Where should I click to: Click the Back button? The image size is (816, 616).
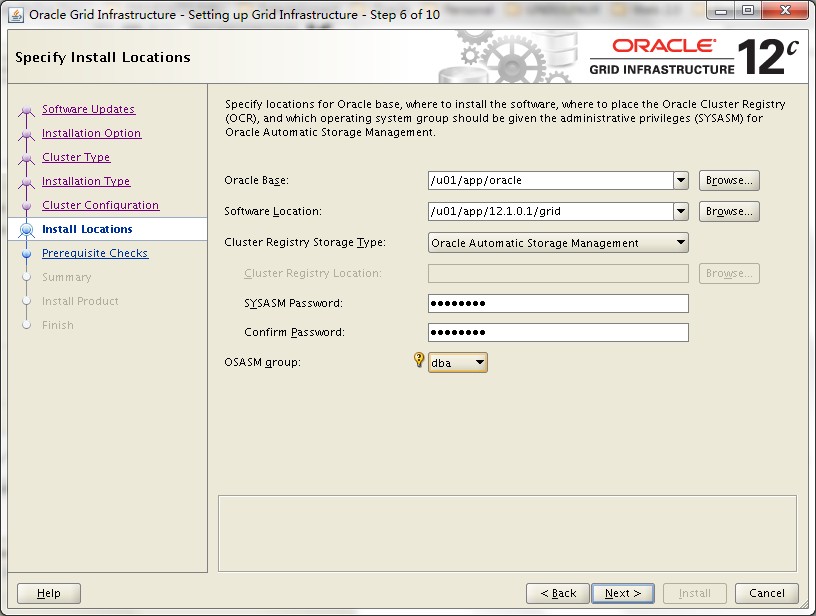click(x=558, y=593)
